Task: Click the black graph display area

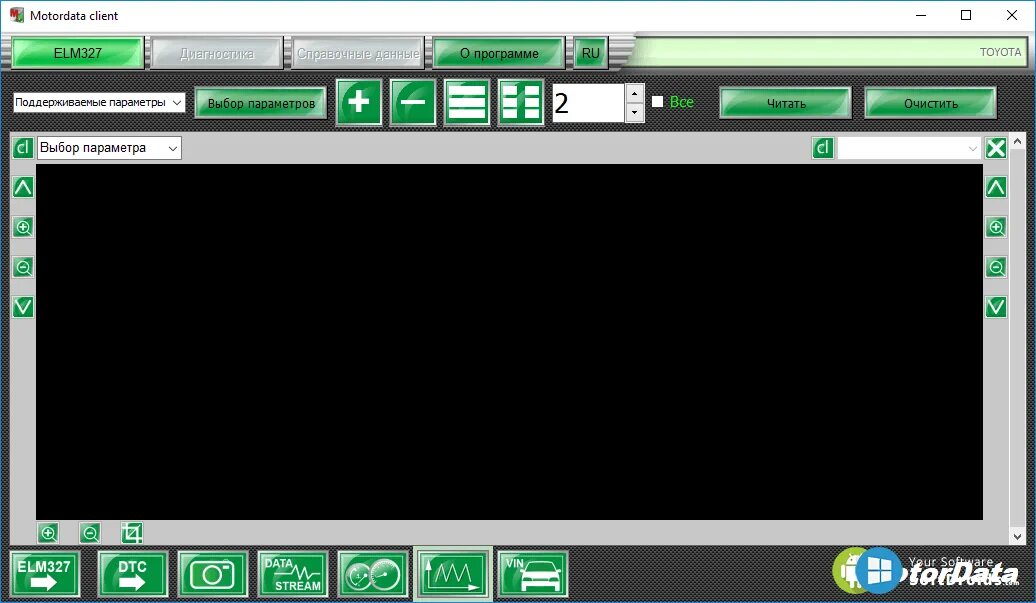Action: 509,341
